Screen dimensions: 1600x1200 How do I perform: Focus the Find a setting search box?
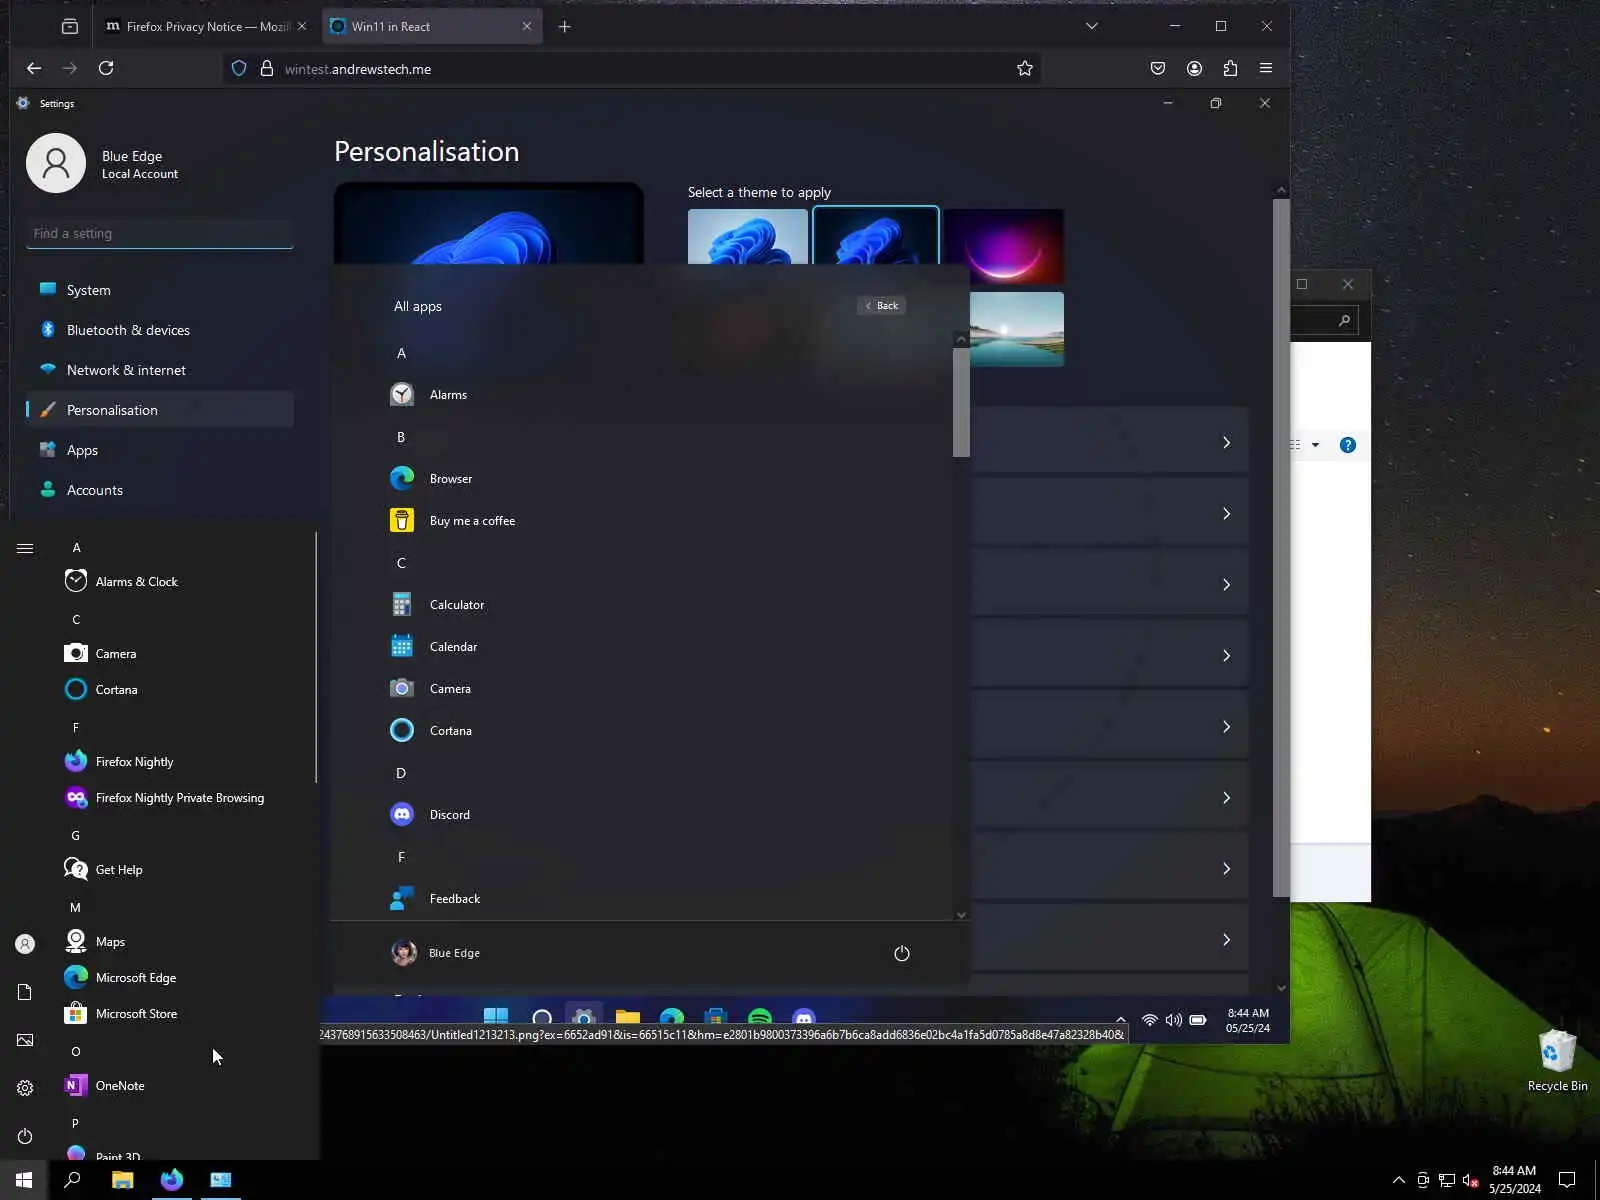[x=160, y=234]
